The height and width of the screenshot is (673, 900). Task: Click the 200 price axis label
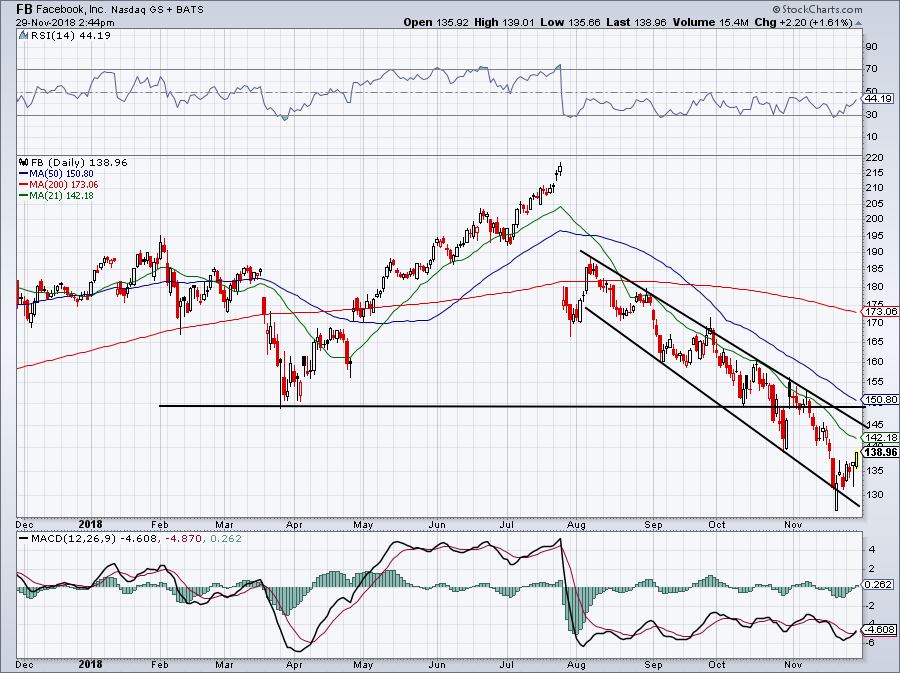(875, 219)
